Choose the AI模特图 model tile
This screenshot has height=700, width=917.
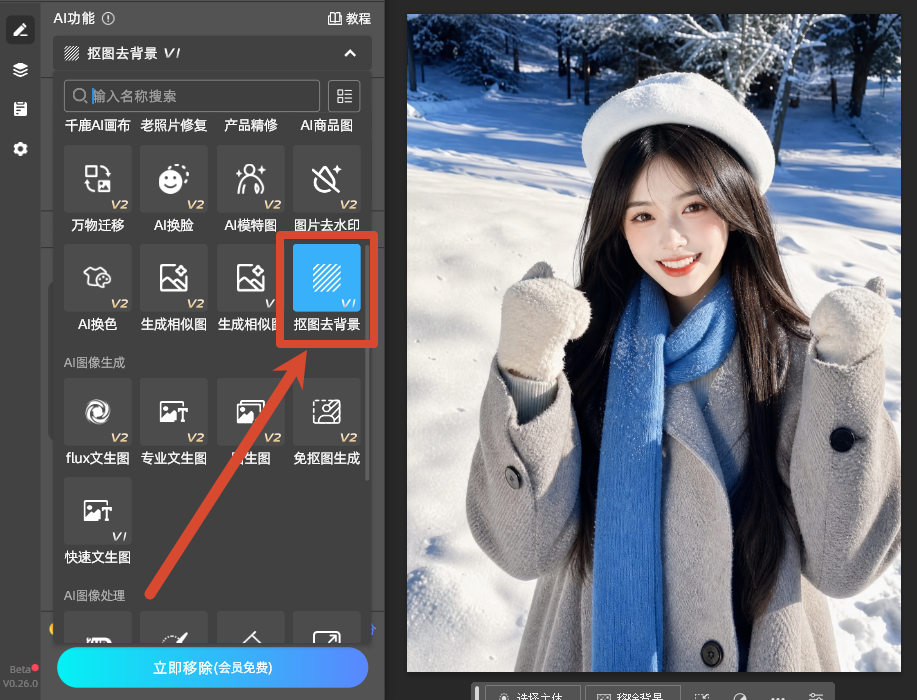point(250,179)
